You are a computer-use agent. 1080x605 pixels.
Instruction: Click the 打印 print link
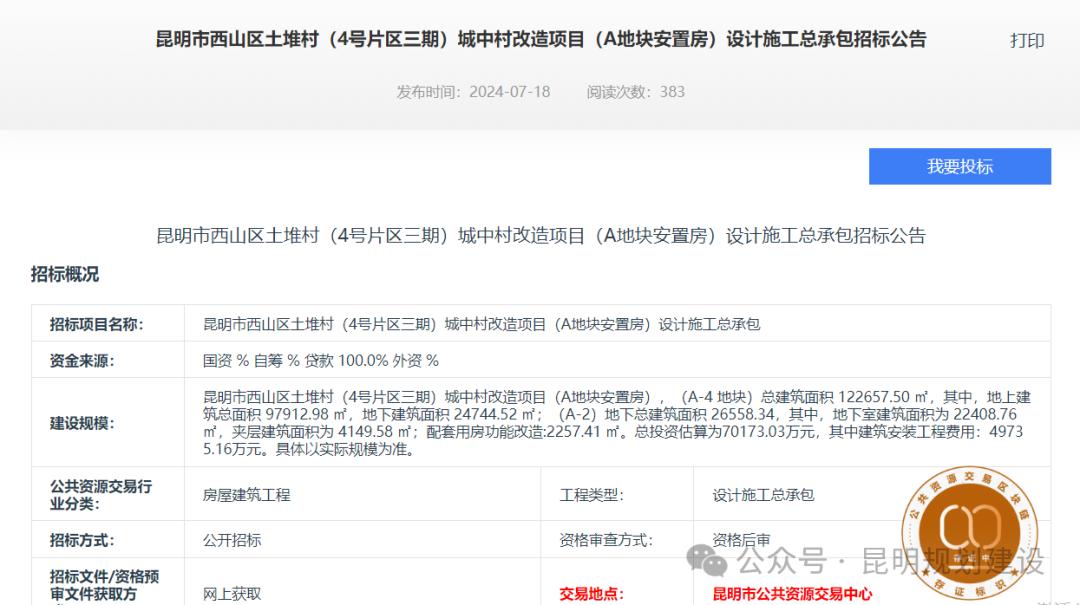point(1027,40)
